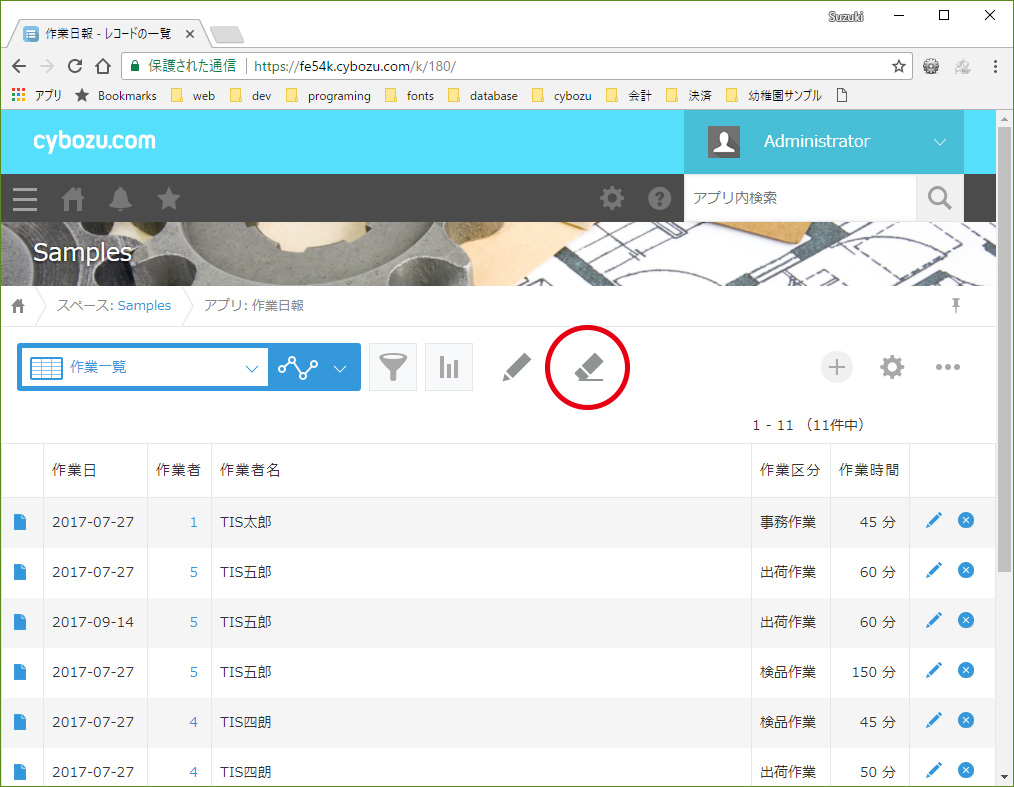The image size is (1014, 787).
Task: Open the アプリ bookmarks shortcut
Action: click(37, 96)
